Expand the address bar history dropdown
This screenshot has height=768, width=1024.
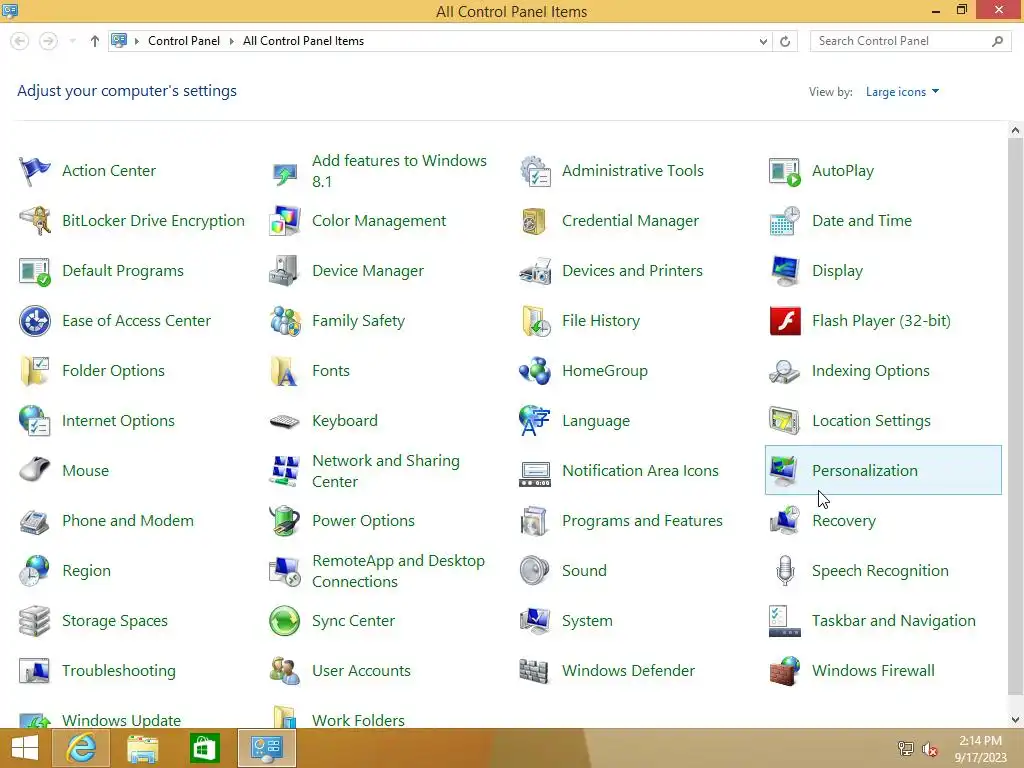pyautogui.click(x=763, y=41)
